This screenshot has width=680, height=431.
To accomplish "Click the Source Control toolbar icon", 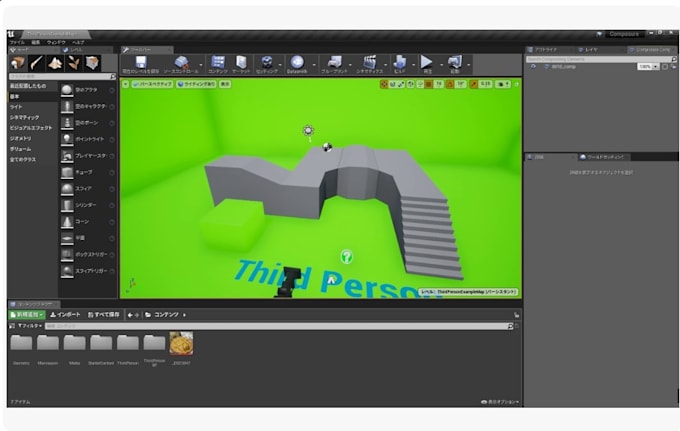I will coord(182,62).
